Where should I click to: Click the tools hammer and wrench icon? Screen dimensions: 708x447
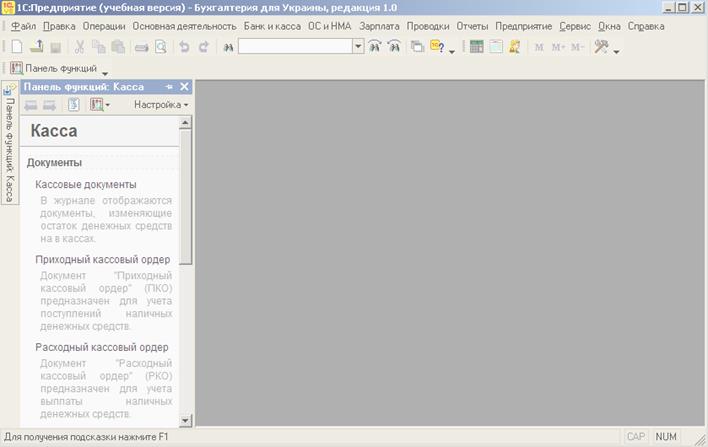(x=601, y=47)
